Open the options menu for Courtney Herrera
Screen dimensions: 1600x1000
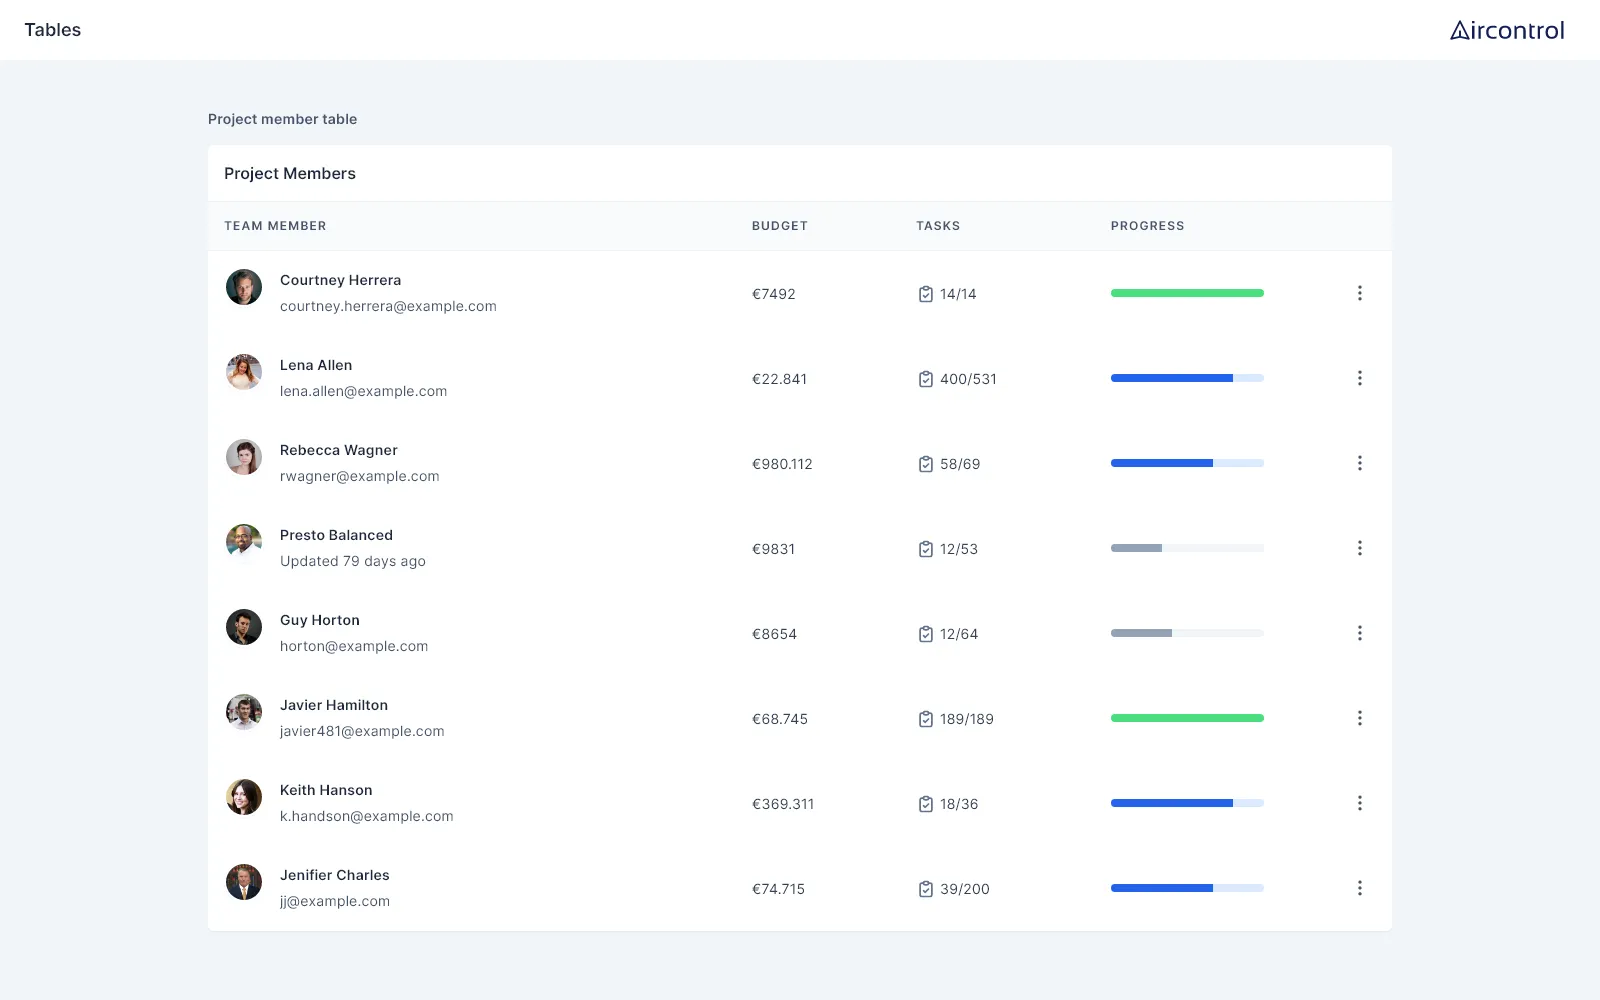[1359, 293]
